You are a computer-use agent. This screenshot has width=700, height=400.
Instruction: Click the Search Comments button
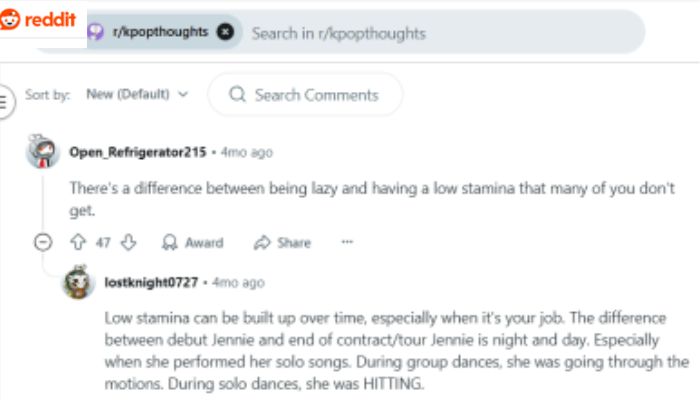point(305,95)
